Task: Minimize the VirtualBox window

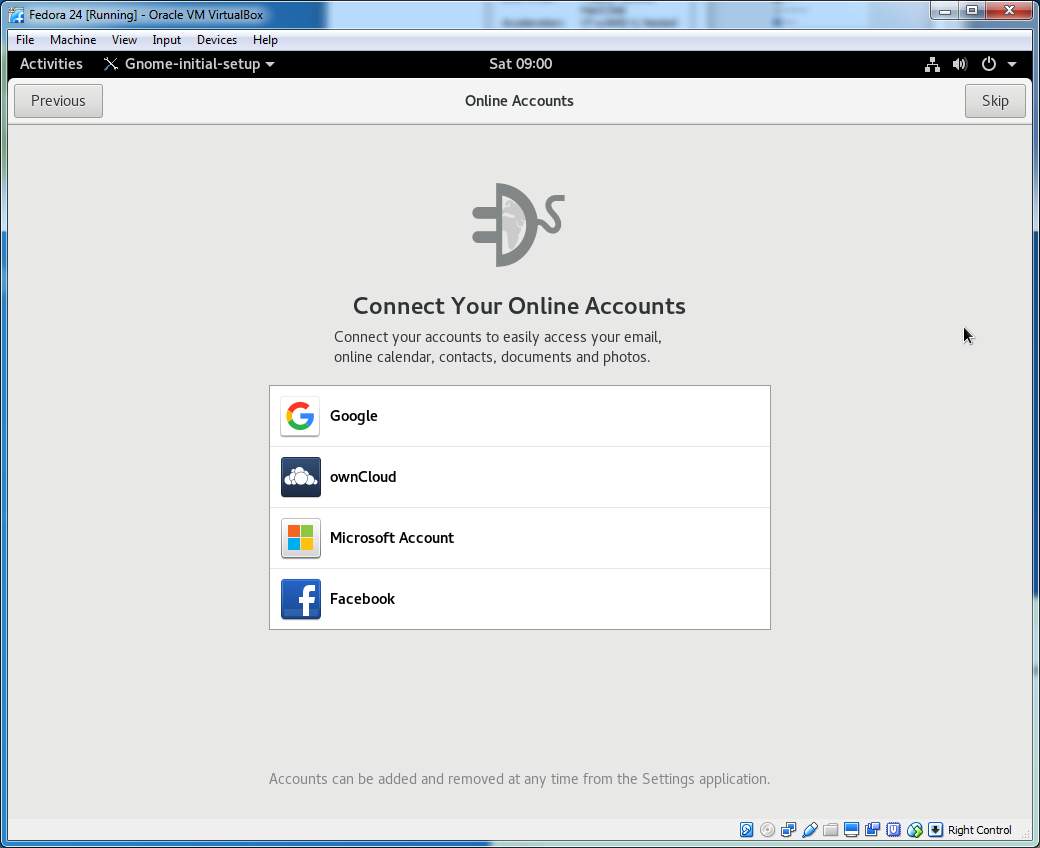Action: pyautogui.click(x=945, y=11)
